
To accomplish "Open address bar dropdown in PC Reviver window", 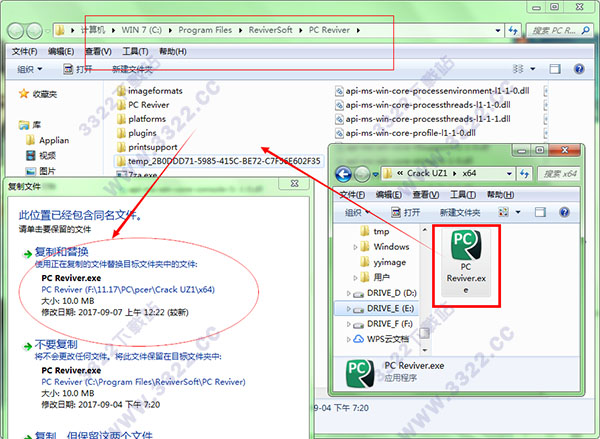I will click(x=498, y=30).
